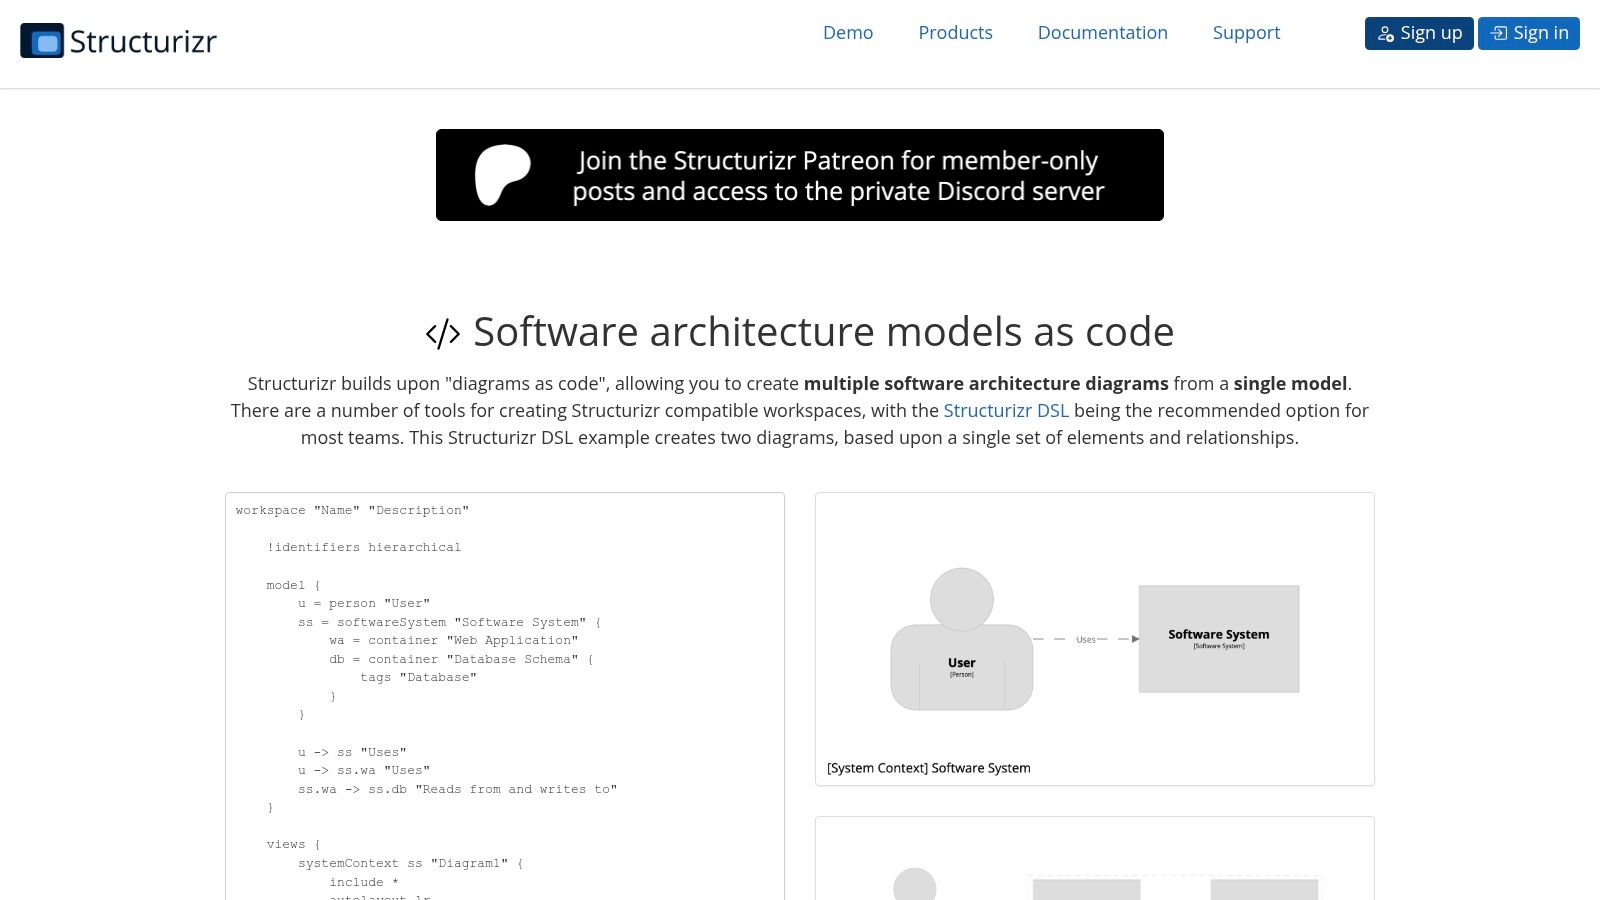
Task: Click the 'ss.wa -> ss.db' relationship line
Action: (x=457, y=789)
